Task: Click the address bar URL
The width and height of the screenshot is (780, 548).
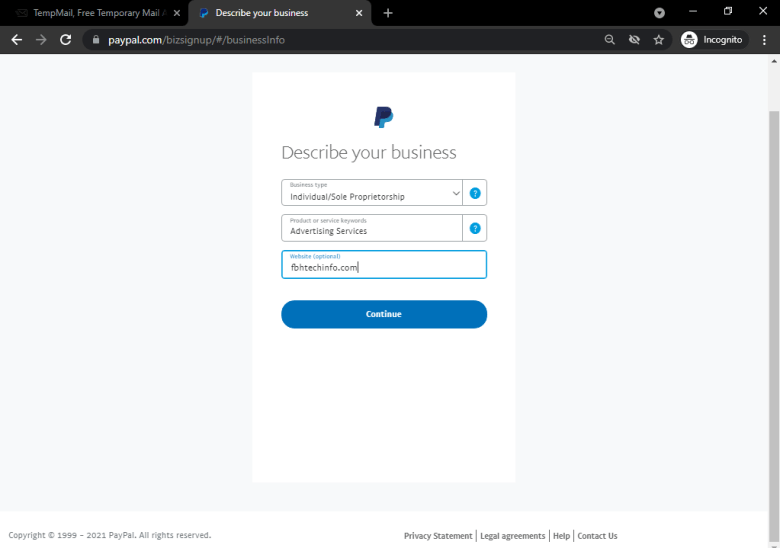Action: coord(196,40)
